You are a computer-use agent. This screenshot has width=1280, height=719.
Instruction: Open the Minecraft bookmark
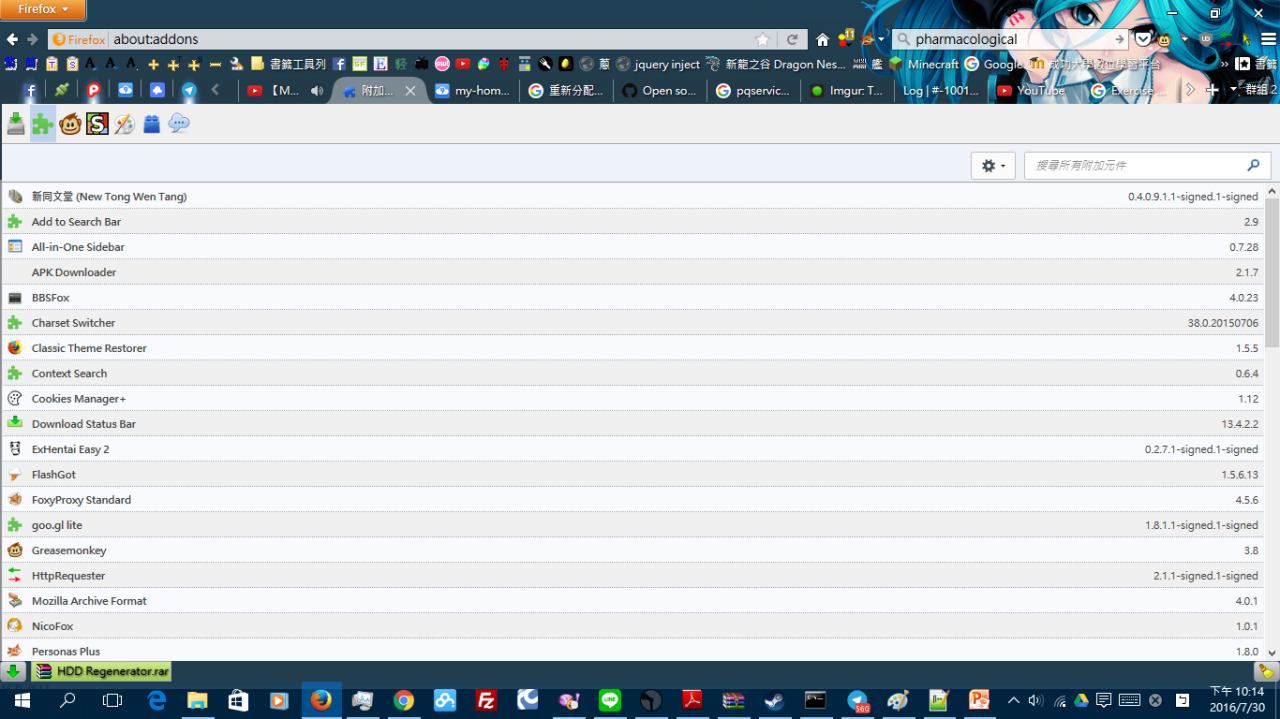[x=924, y=64]
